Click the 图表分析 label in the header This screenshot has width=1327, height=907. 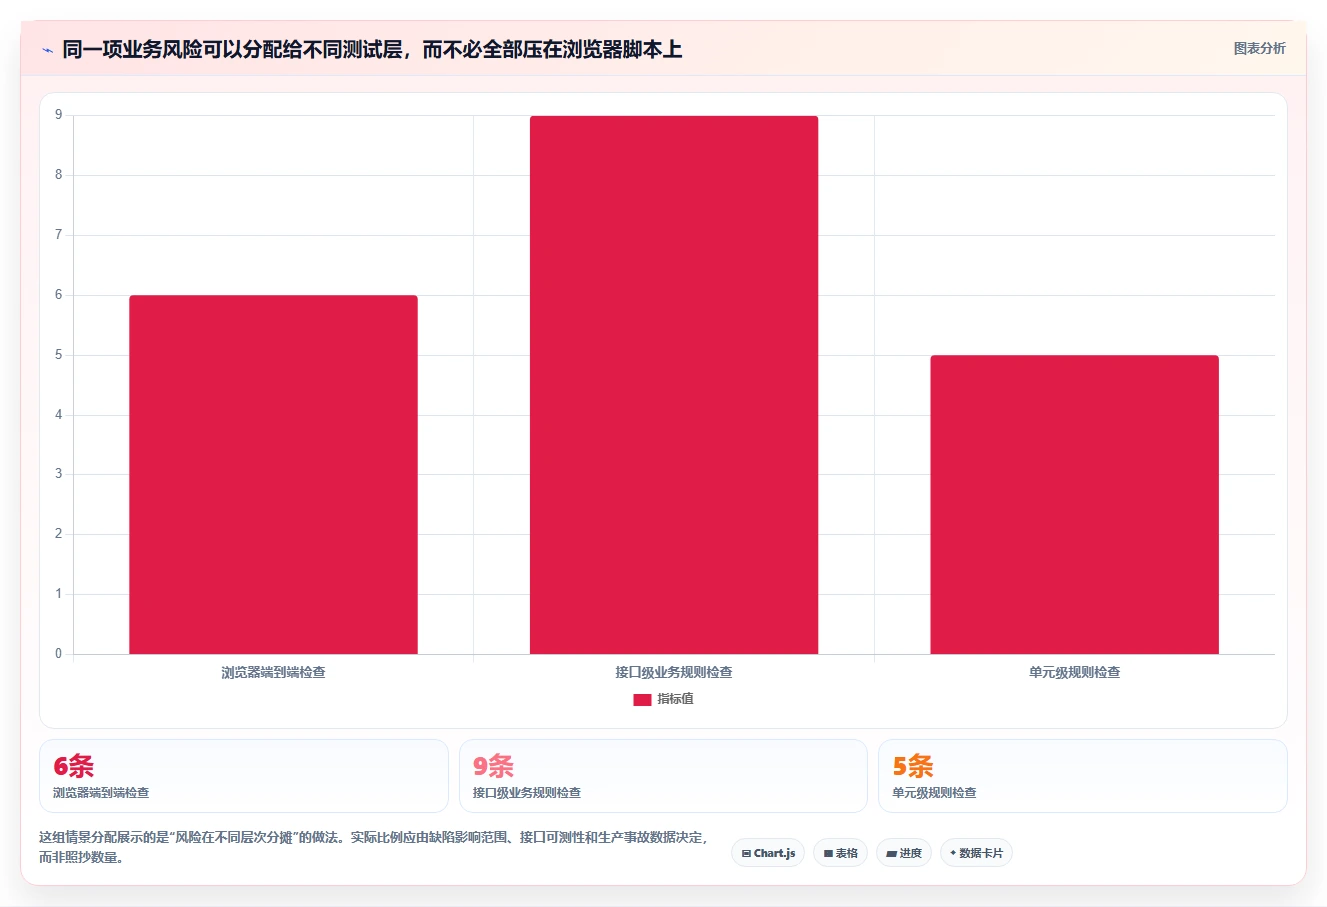[x=1259, y=48]
